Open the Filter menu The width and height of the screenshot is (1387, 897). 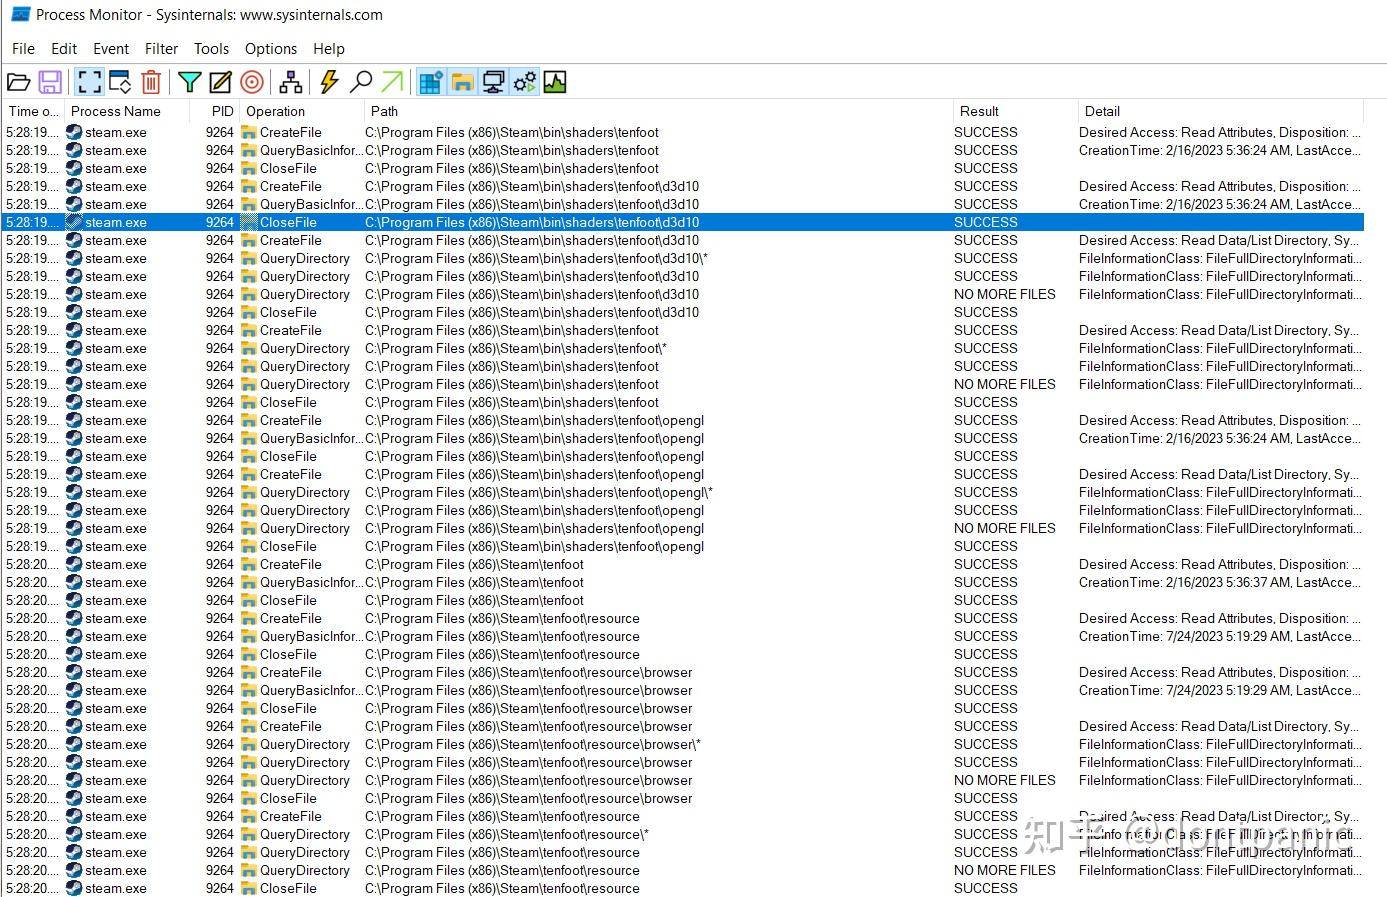(161, 48)
